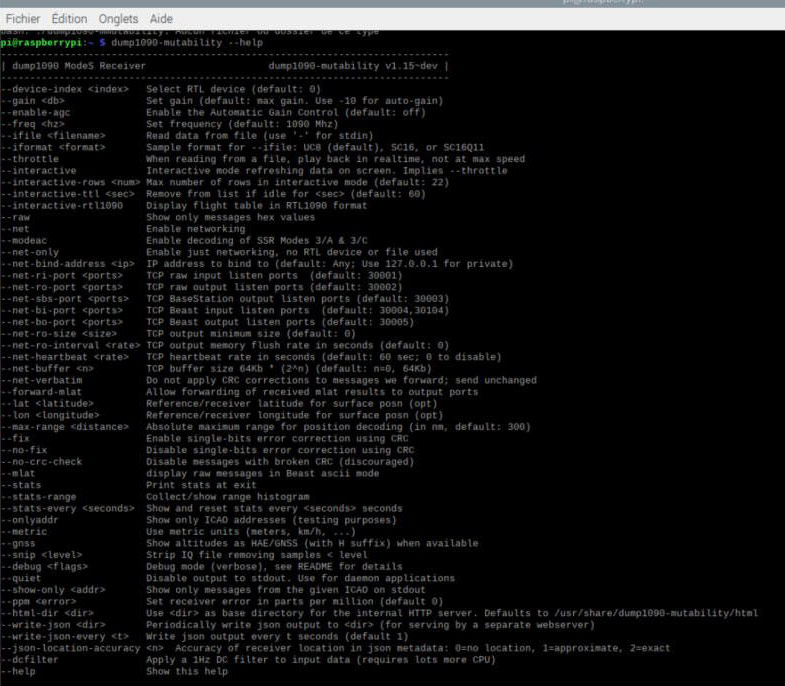Click the '--html-dir <dir>' option
The height and width of the screenshot is (686, 785).
pyautogui.click(x=47, y=613)
